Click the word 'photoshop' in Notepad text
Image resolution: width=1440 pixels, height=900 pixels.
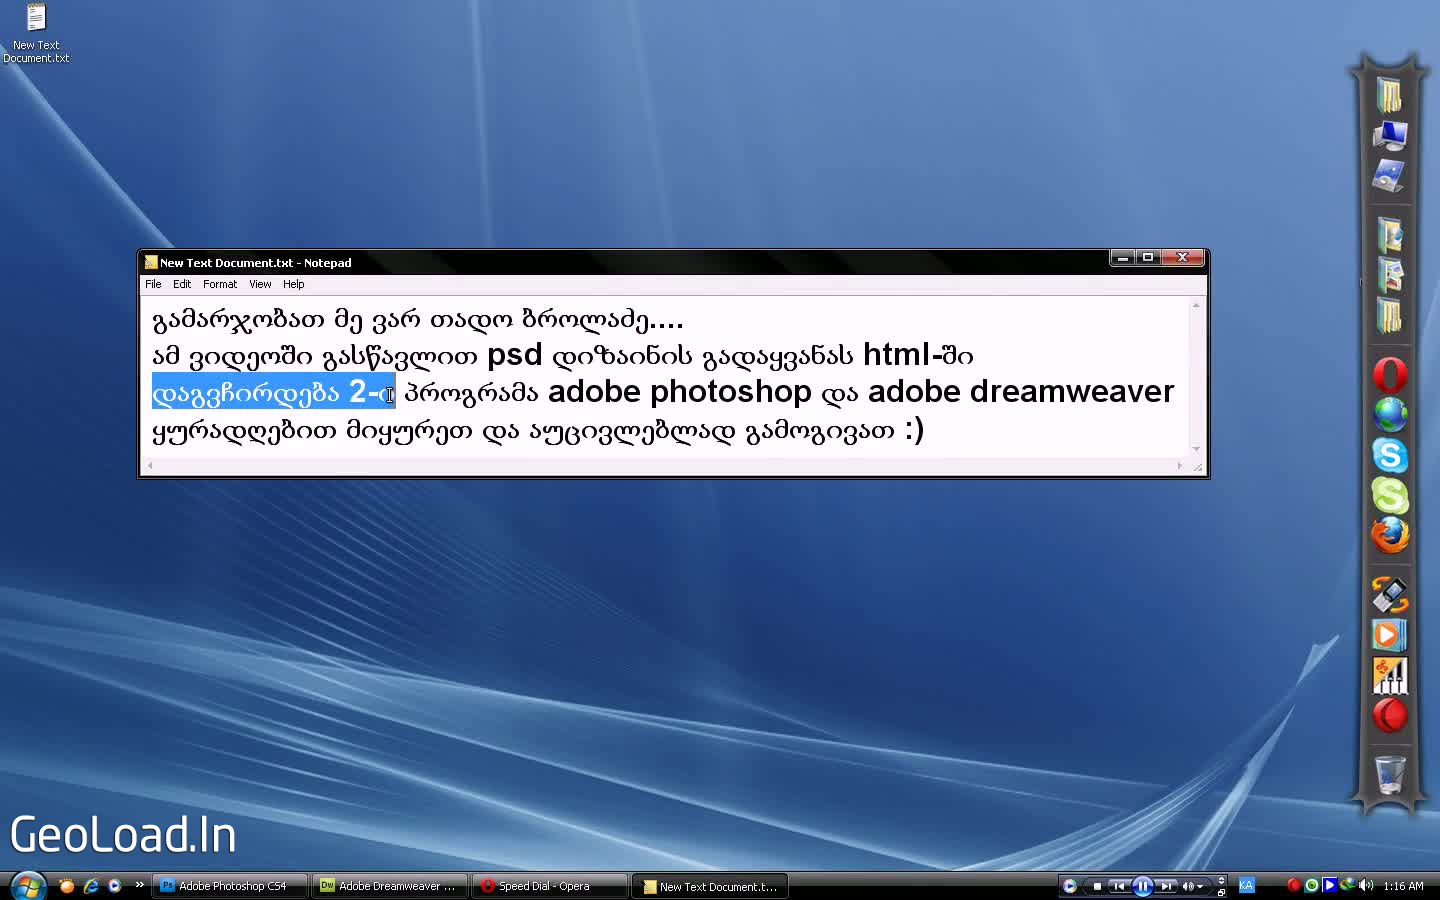731,392
